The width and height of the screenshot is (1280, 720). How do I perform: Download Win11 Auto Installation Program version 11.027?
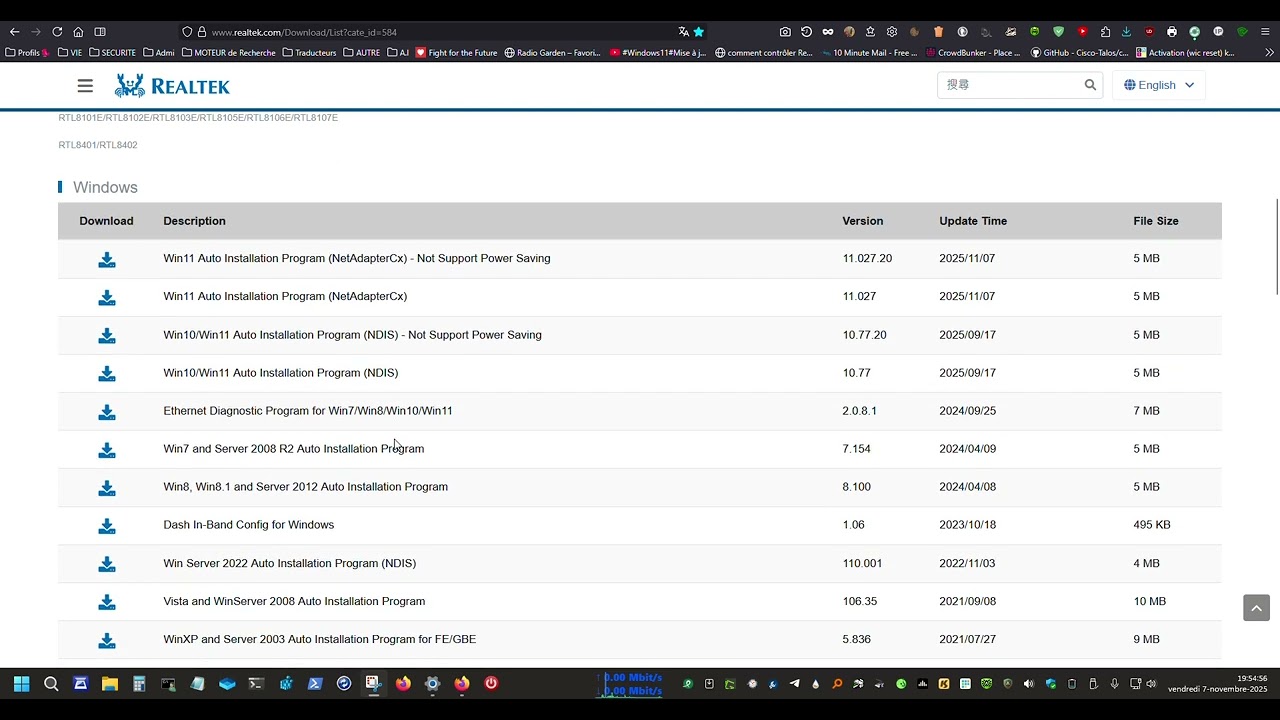[x=107, y=298]
